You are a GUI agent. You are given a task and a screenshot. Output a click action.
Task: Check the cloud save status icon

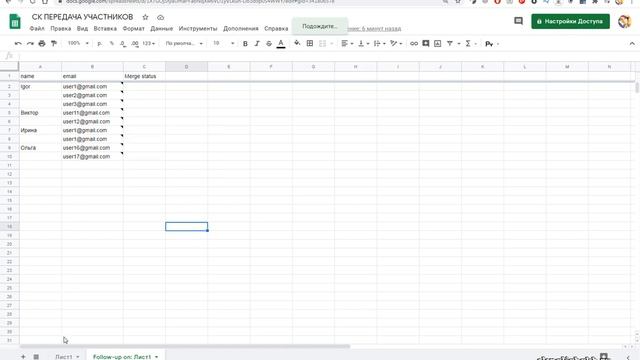[160, 17]
